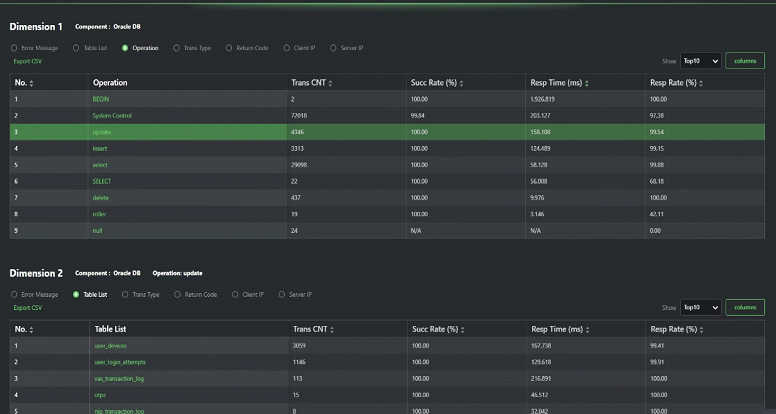Open the System Control operation link
776x414 pixels.
pos(112,116)
